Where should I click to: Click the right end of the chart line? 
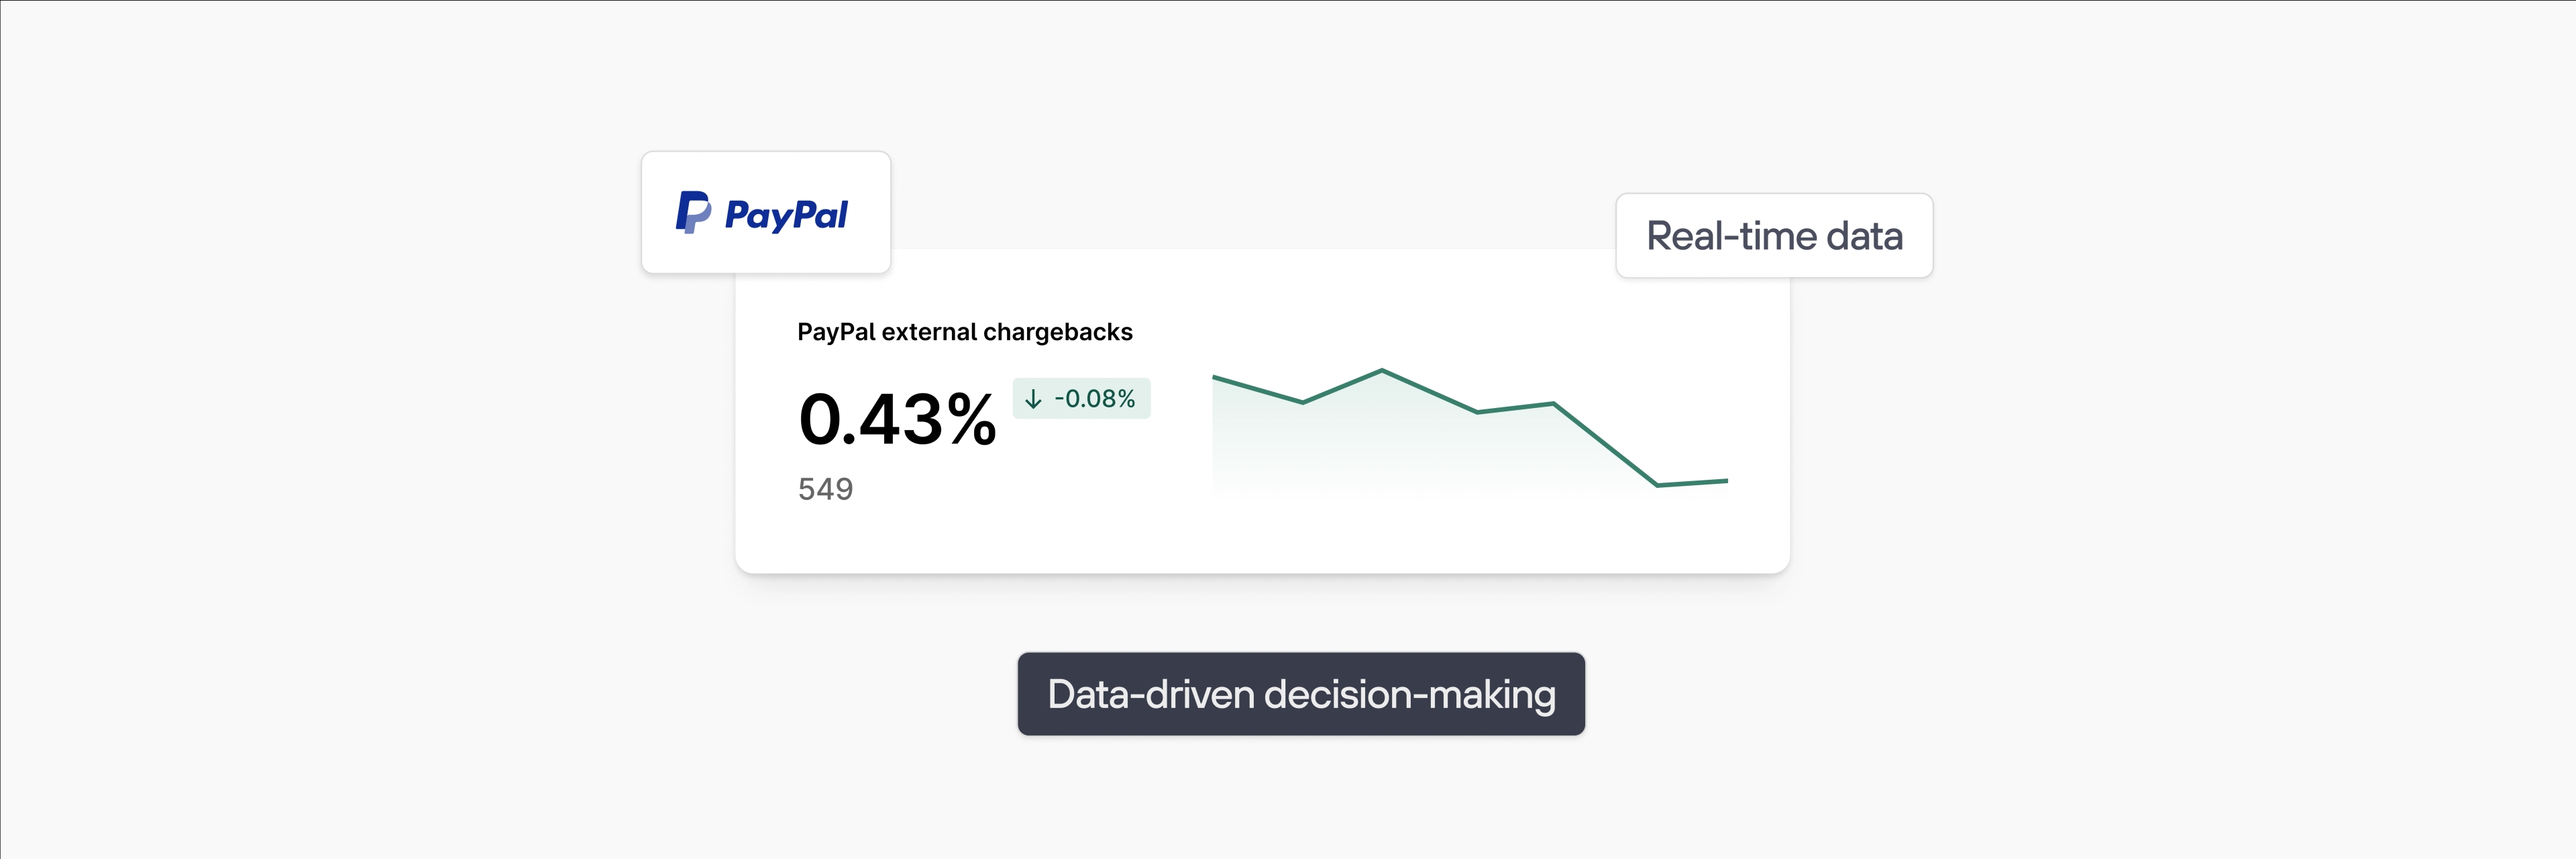point(1726,481)
